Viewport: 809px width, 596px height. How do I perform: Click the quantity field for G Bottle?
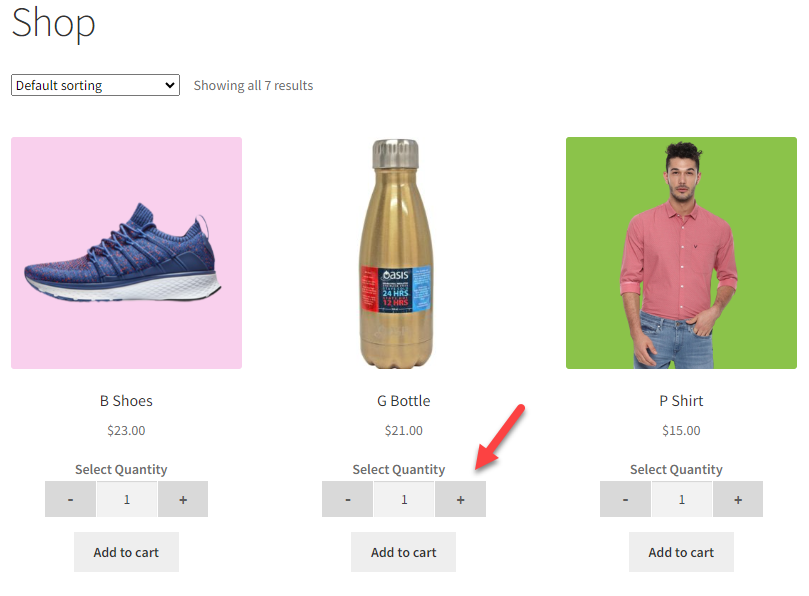[404, 499]
